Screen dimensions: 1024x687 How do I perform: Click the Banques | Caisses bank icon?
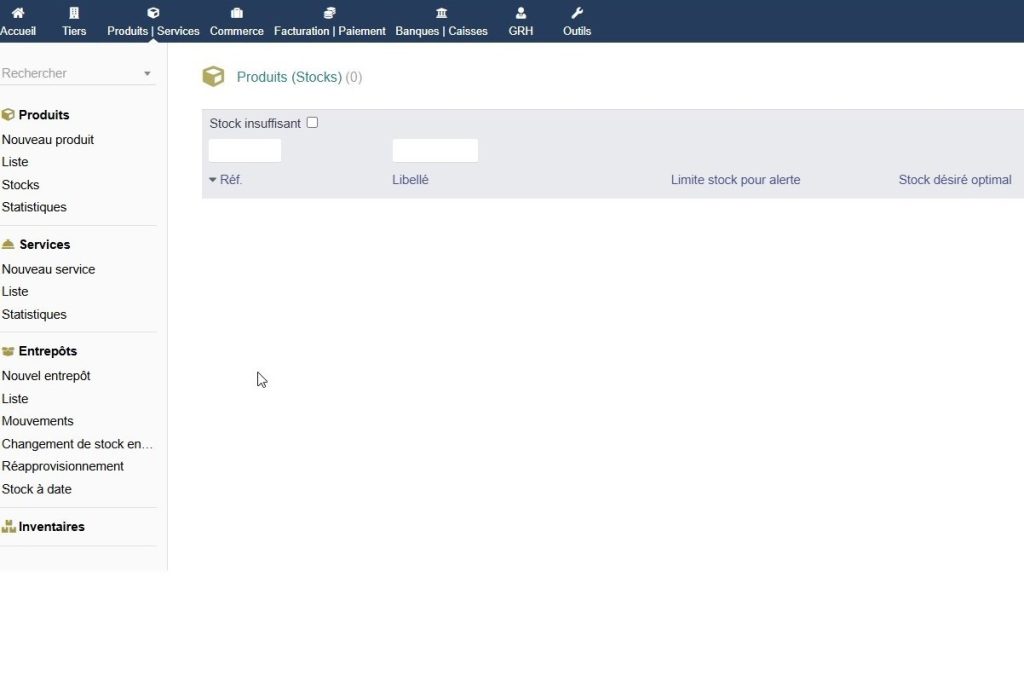pos(441,13)
